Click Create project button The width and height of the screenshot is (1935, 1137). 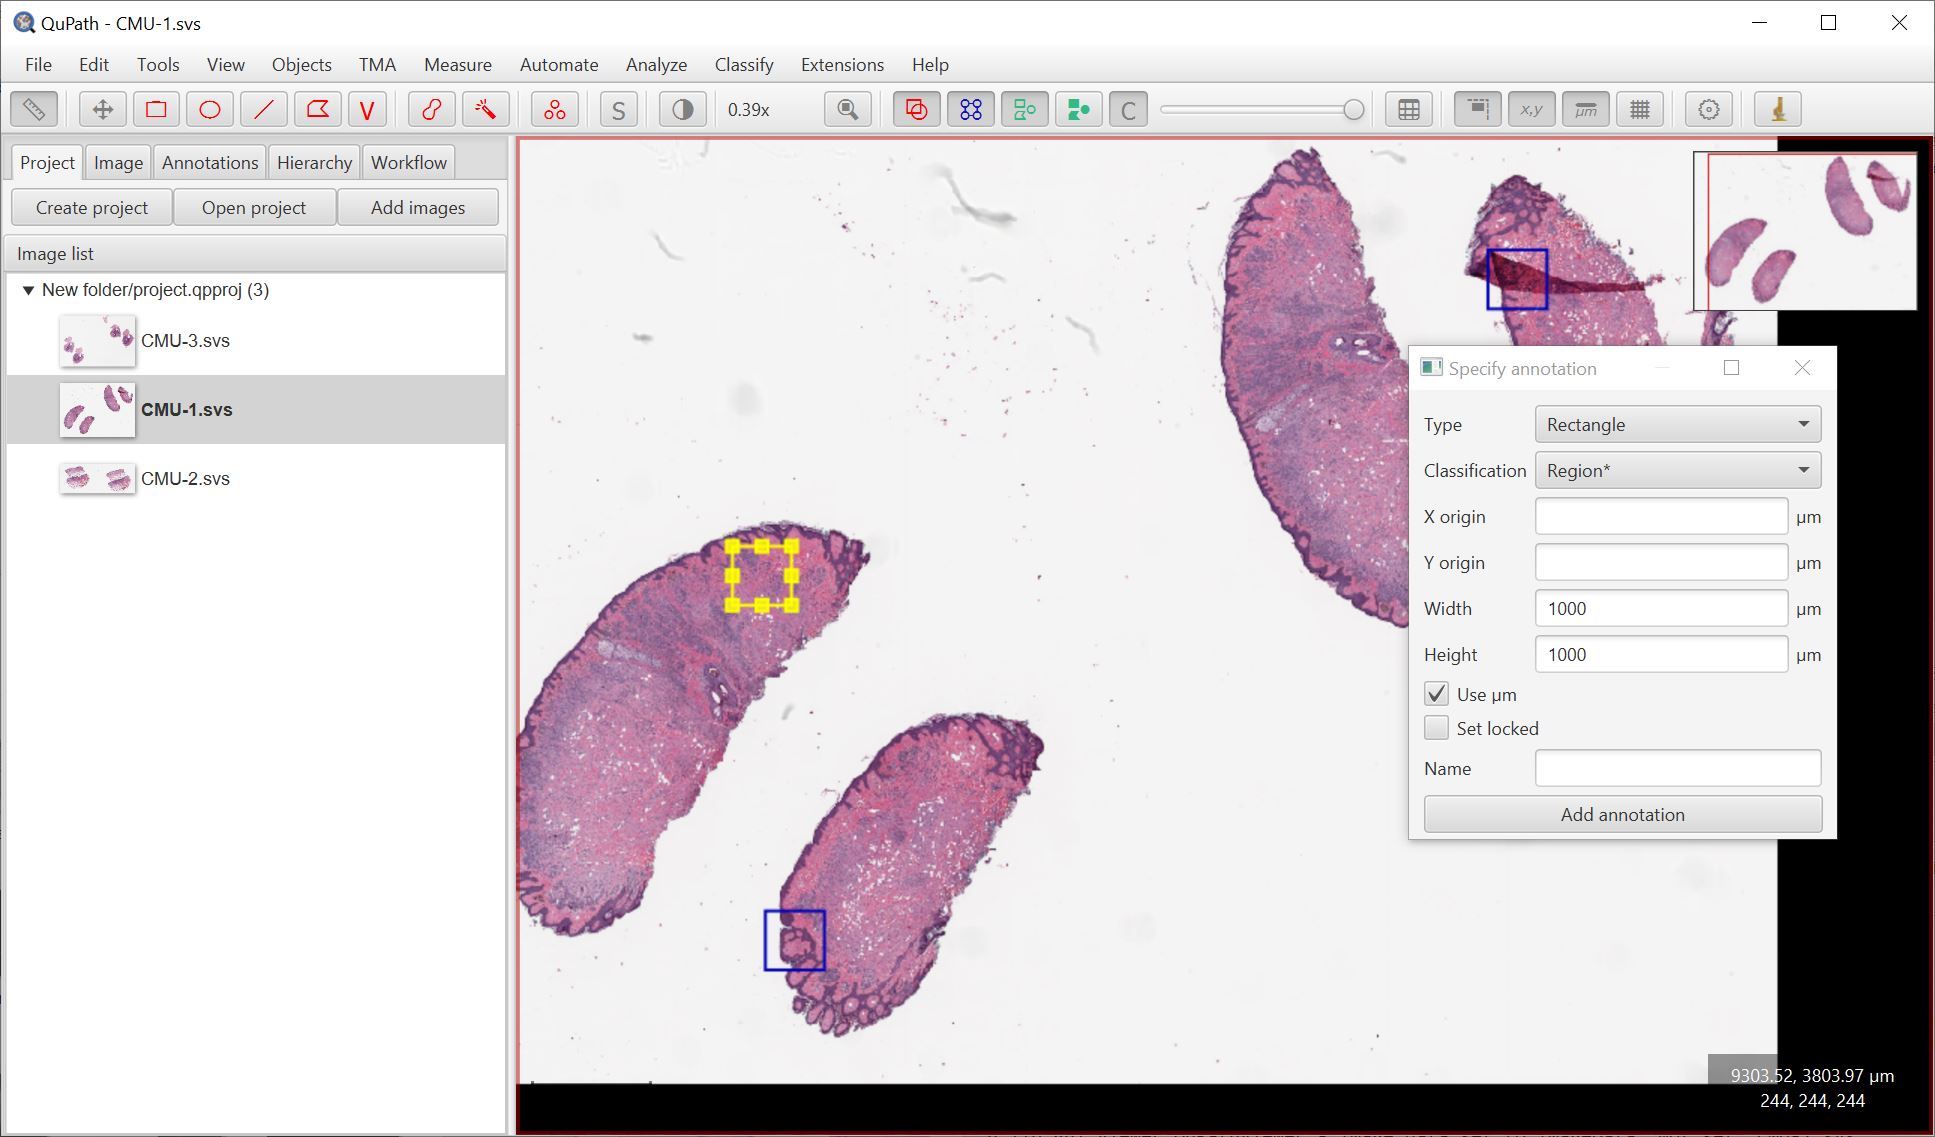tap(92, 207)
